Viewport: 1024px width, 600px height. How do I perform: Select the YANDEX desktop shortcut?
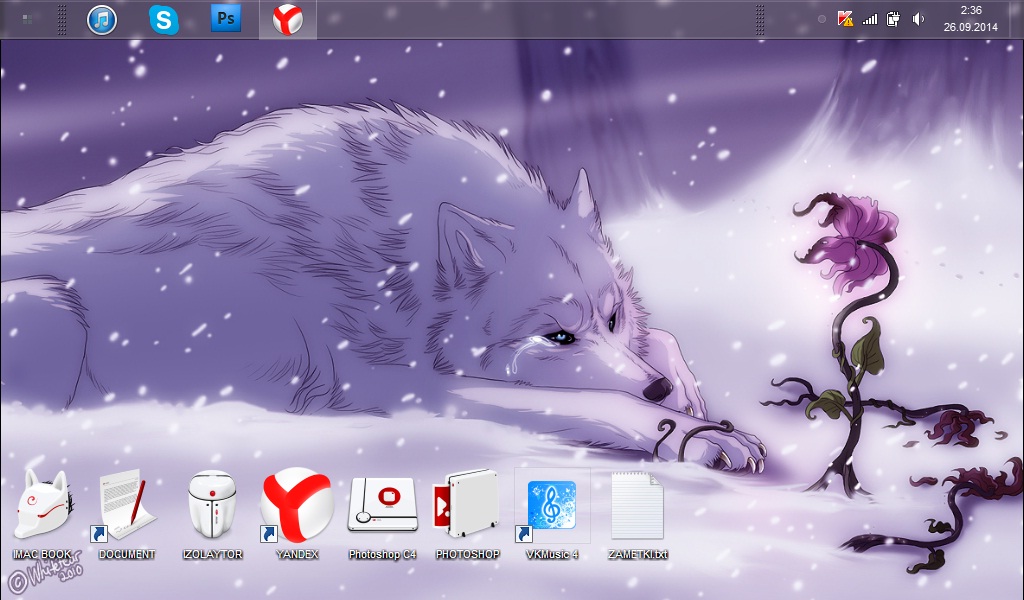(297, 514)
